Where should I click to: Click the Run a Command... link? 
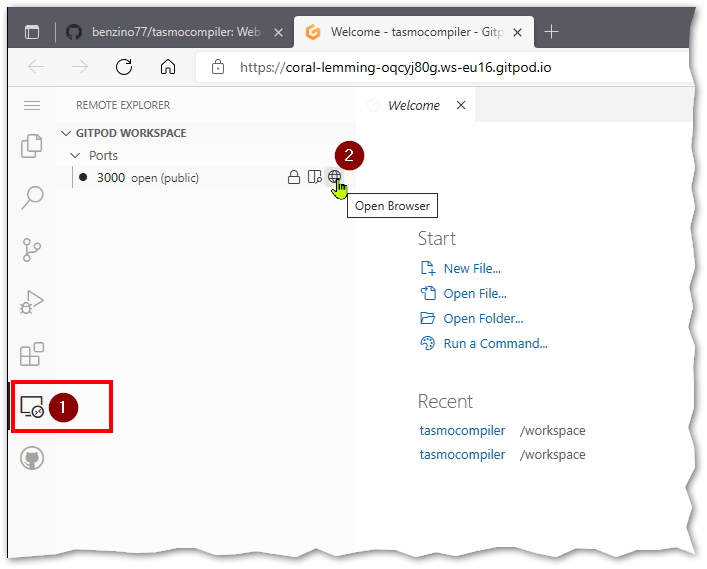click(495, 343)
